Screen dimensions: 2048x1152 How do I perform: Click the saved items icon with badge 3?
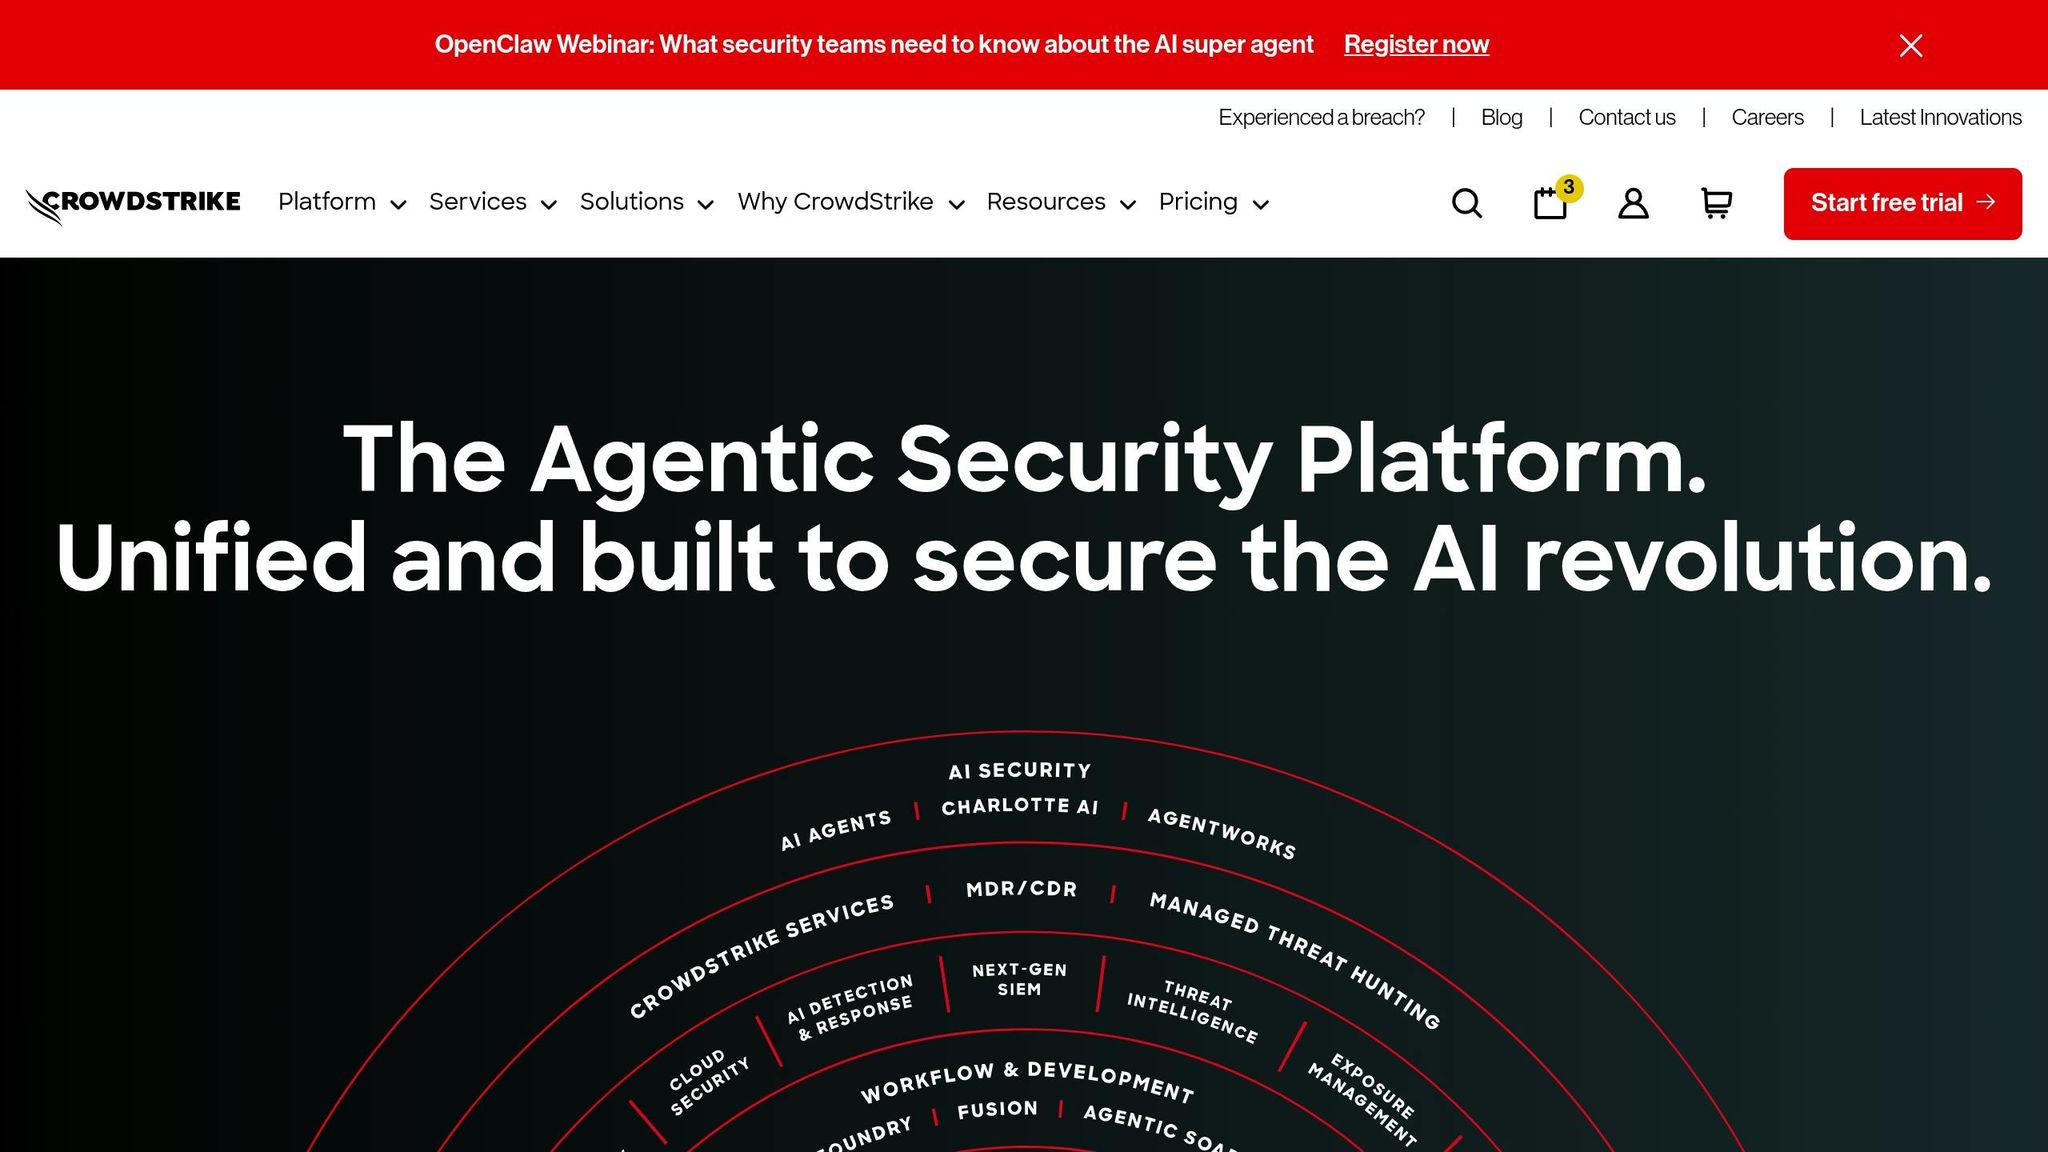[x=1549, y=203]
